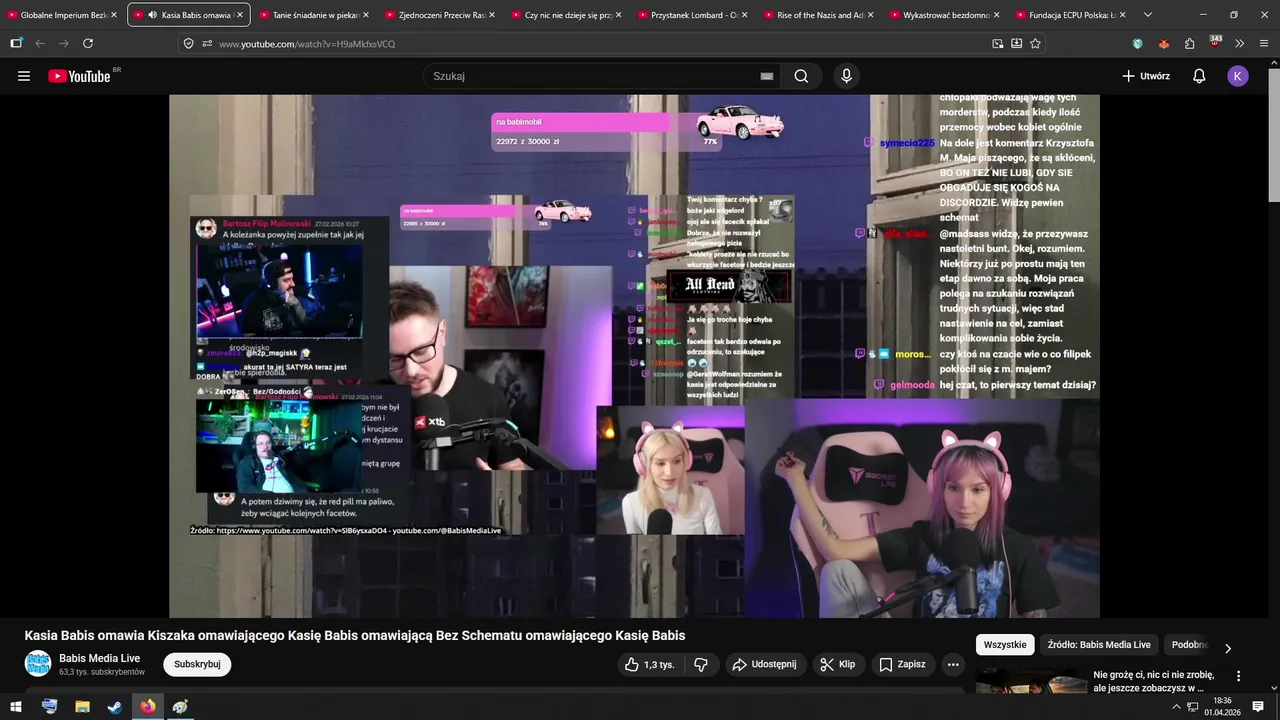Image resolution: width=1280 pixels, height=720 pixels.
Task: Open the extension with 343 badge
Action: click(1215, 42)
